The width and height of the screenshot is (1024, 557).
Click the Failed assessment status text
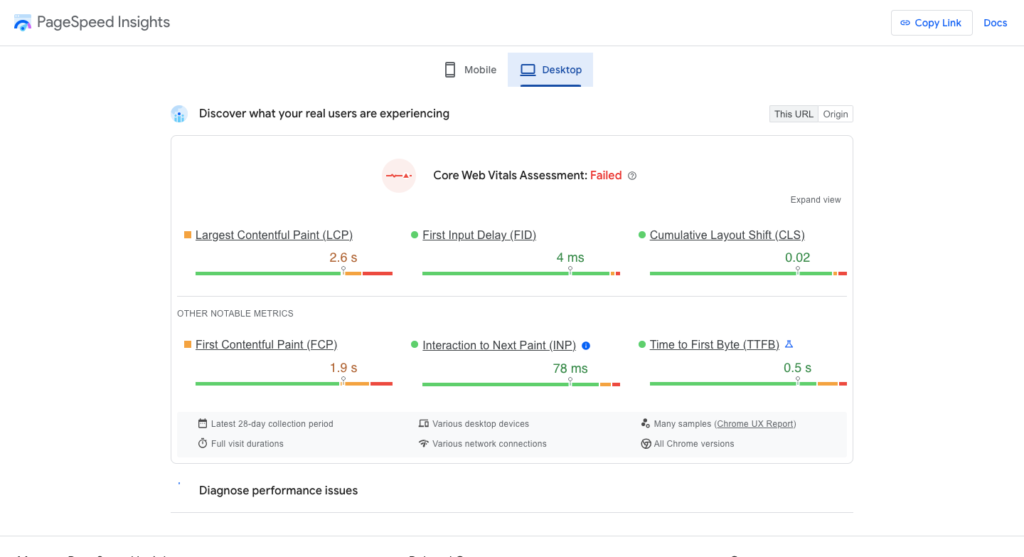[606, 176]
